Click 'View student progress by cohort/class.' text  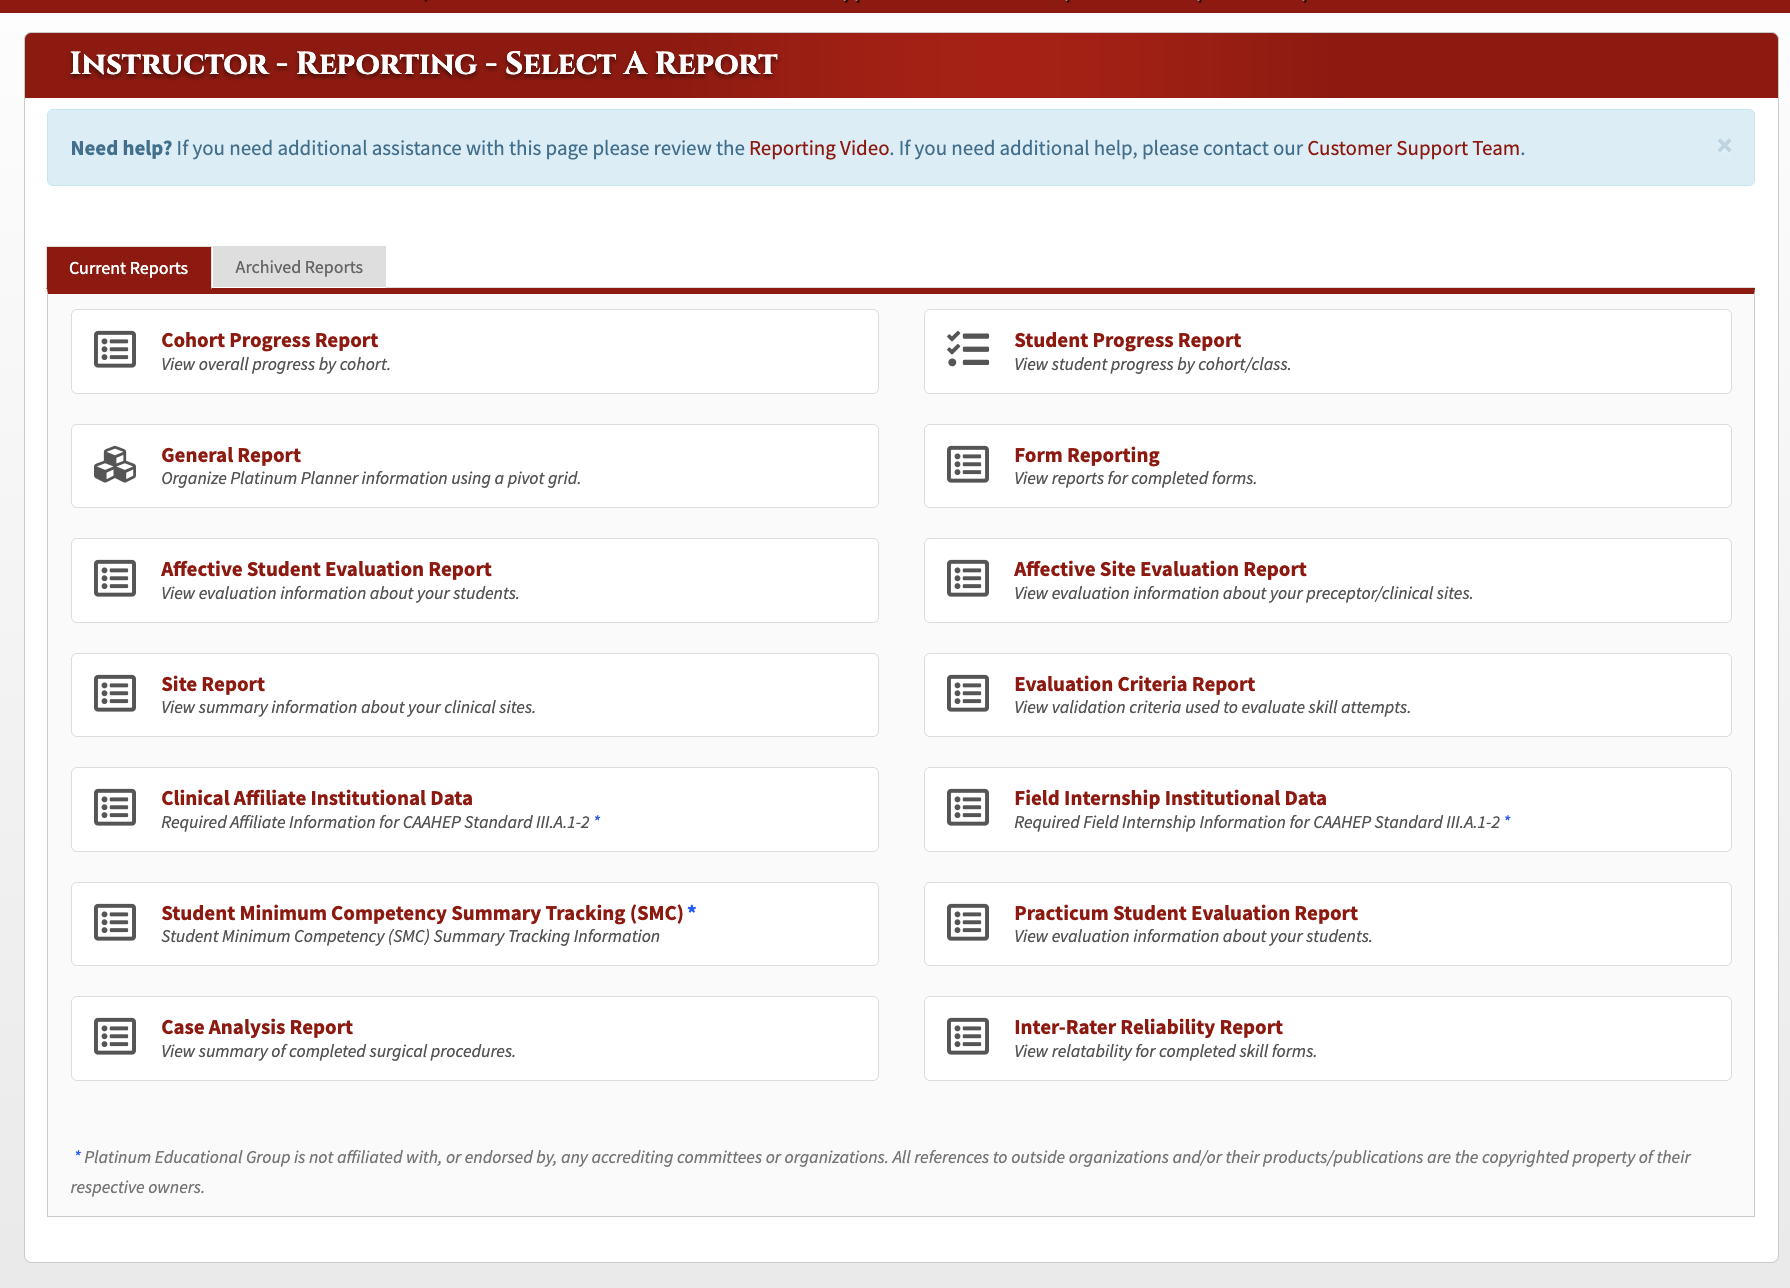pyautogui.click(x=1152, y=364)
